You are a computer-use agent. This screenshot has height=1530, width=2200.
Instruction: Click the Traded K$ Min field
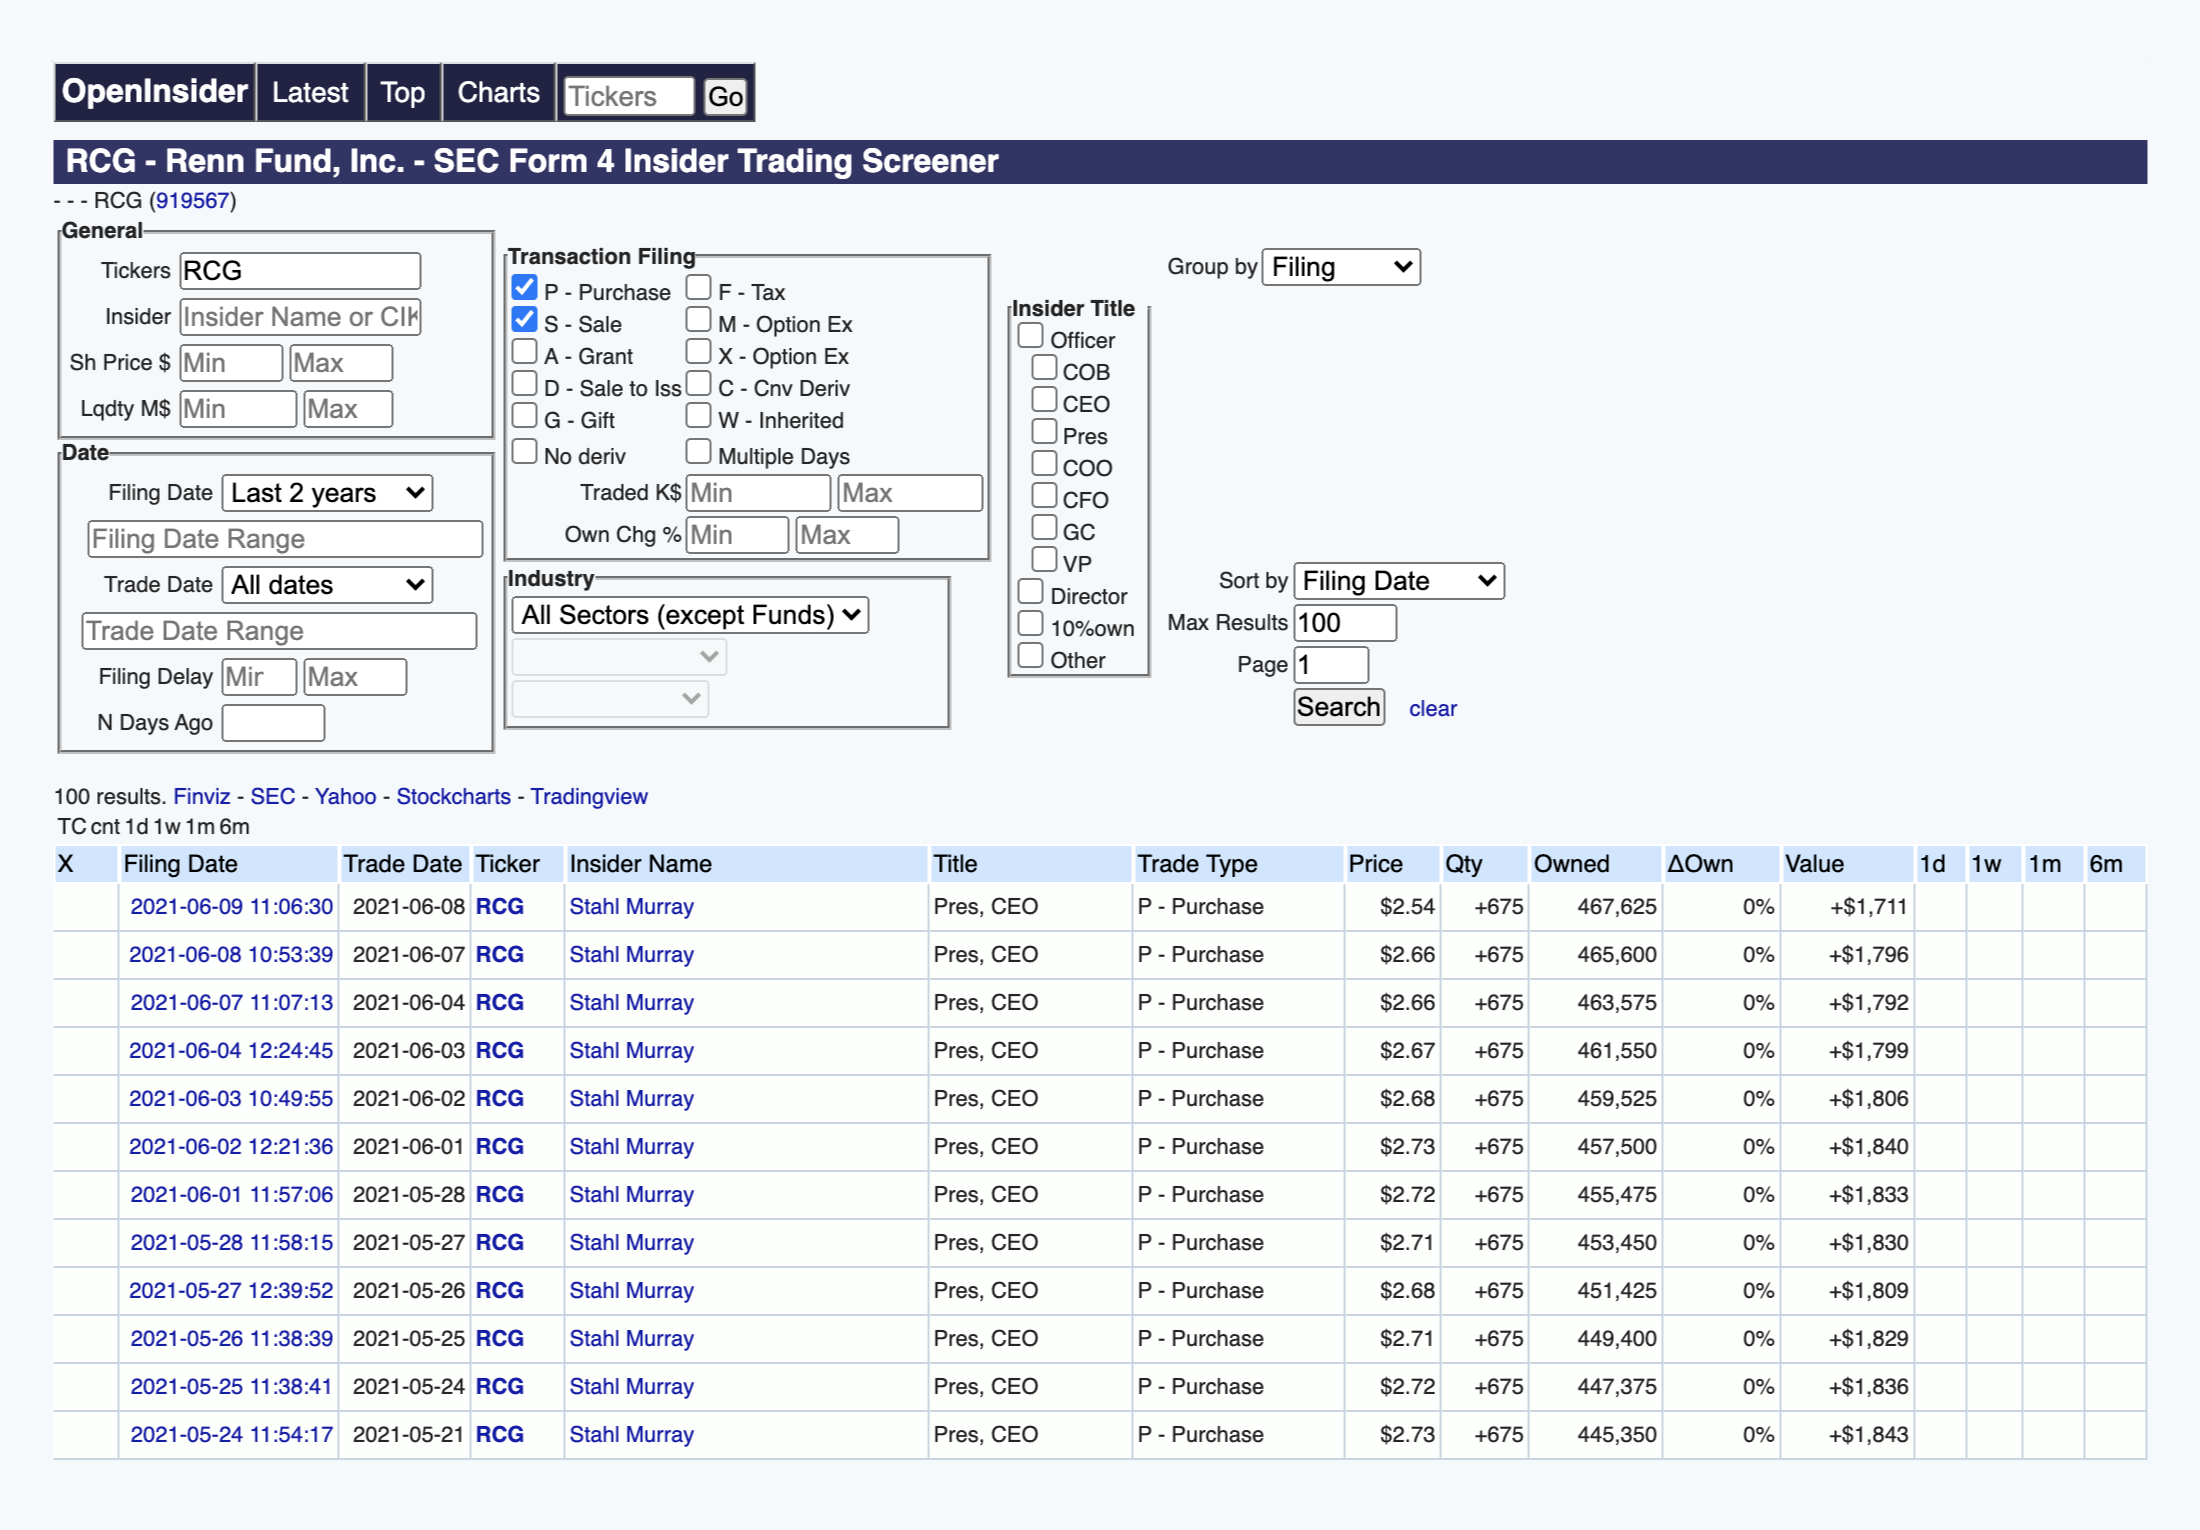(x=758, y=493)
